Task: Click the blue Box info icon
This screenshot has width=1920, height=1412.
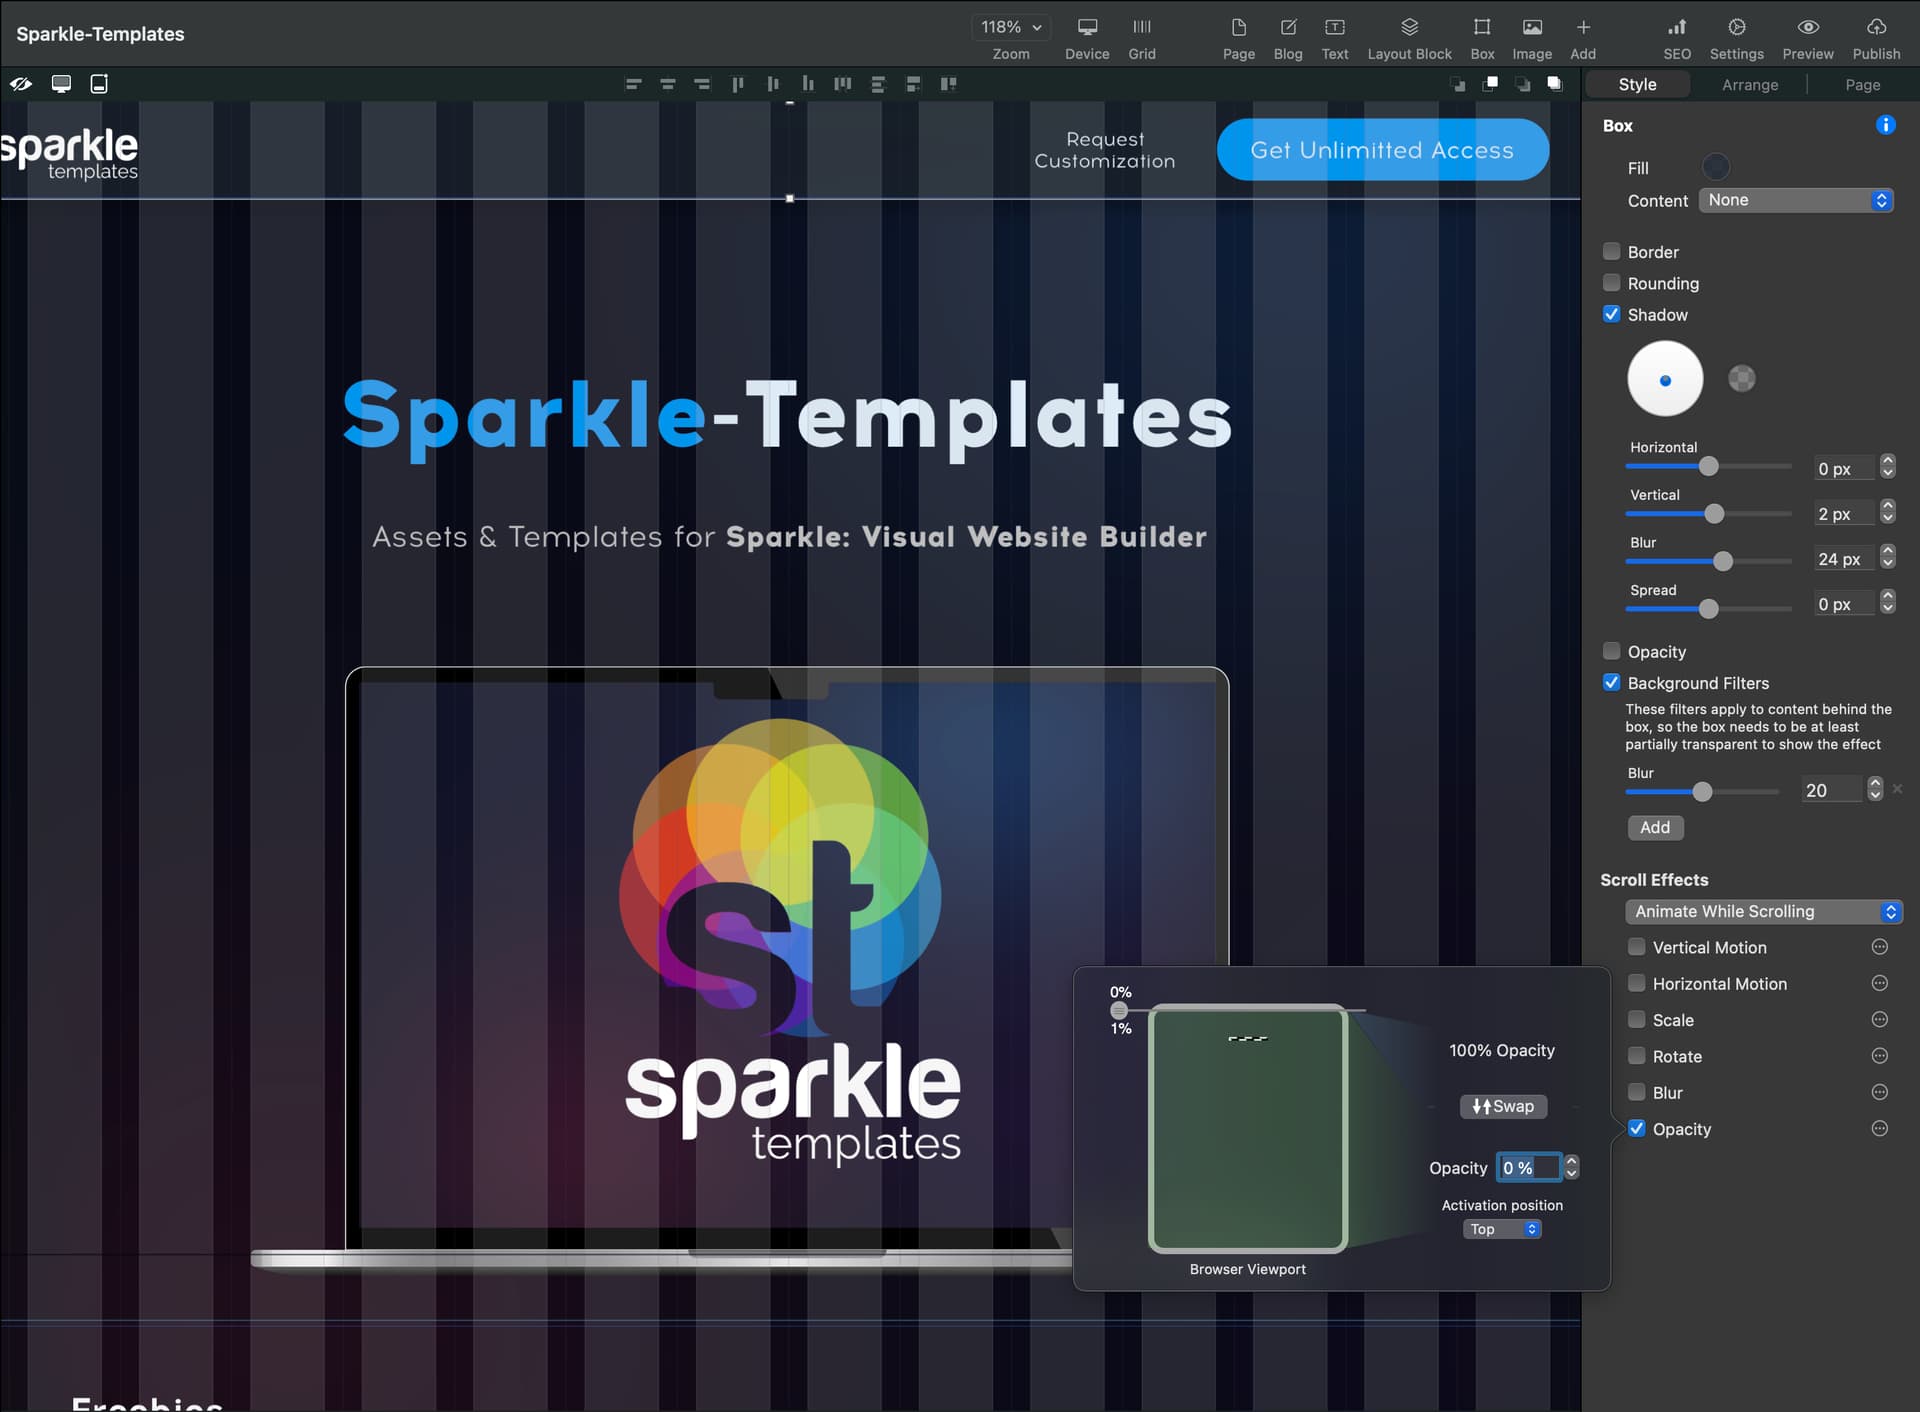Action: pyautogui.click(x=1885, y=125)
